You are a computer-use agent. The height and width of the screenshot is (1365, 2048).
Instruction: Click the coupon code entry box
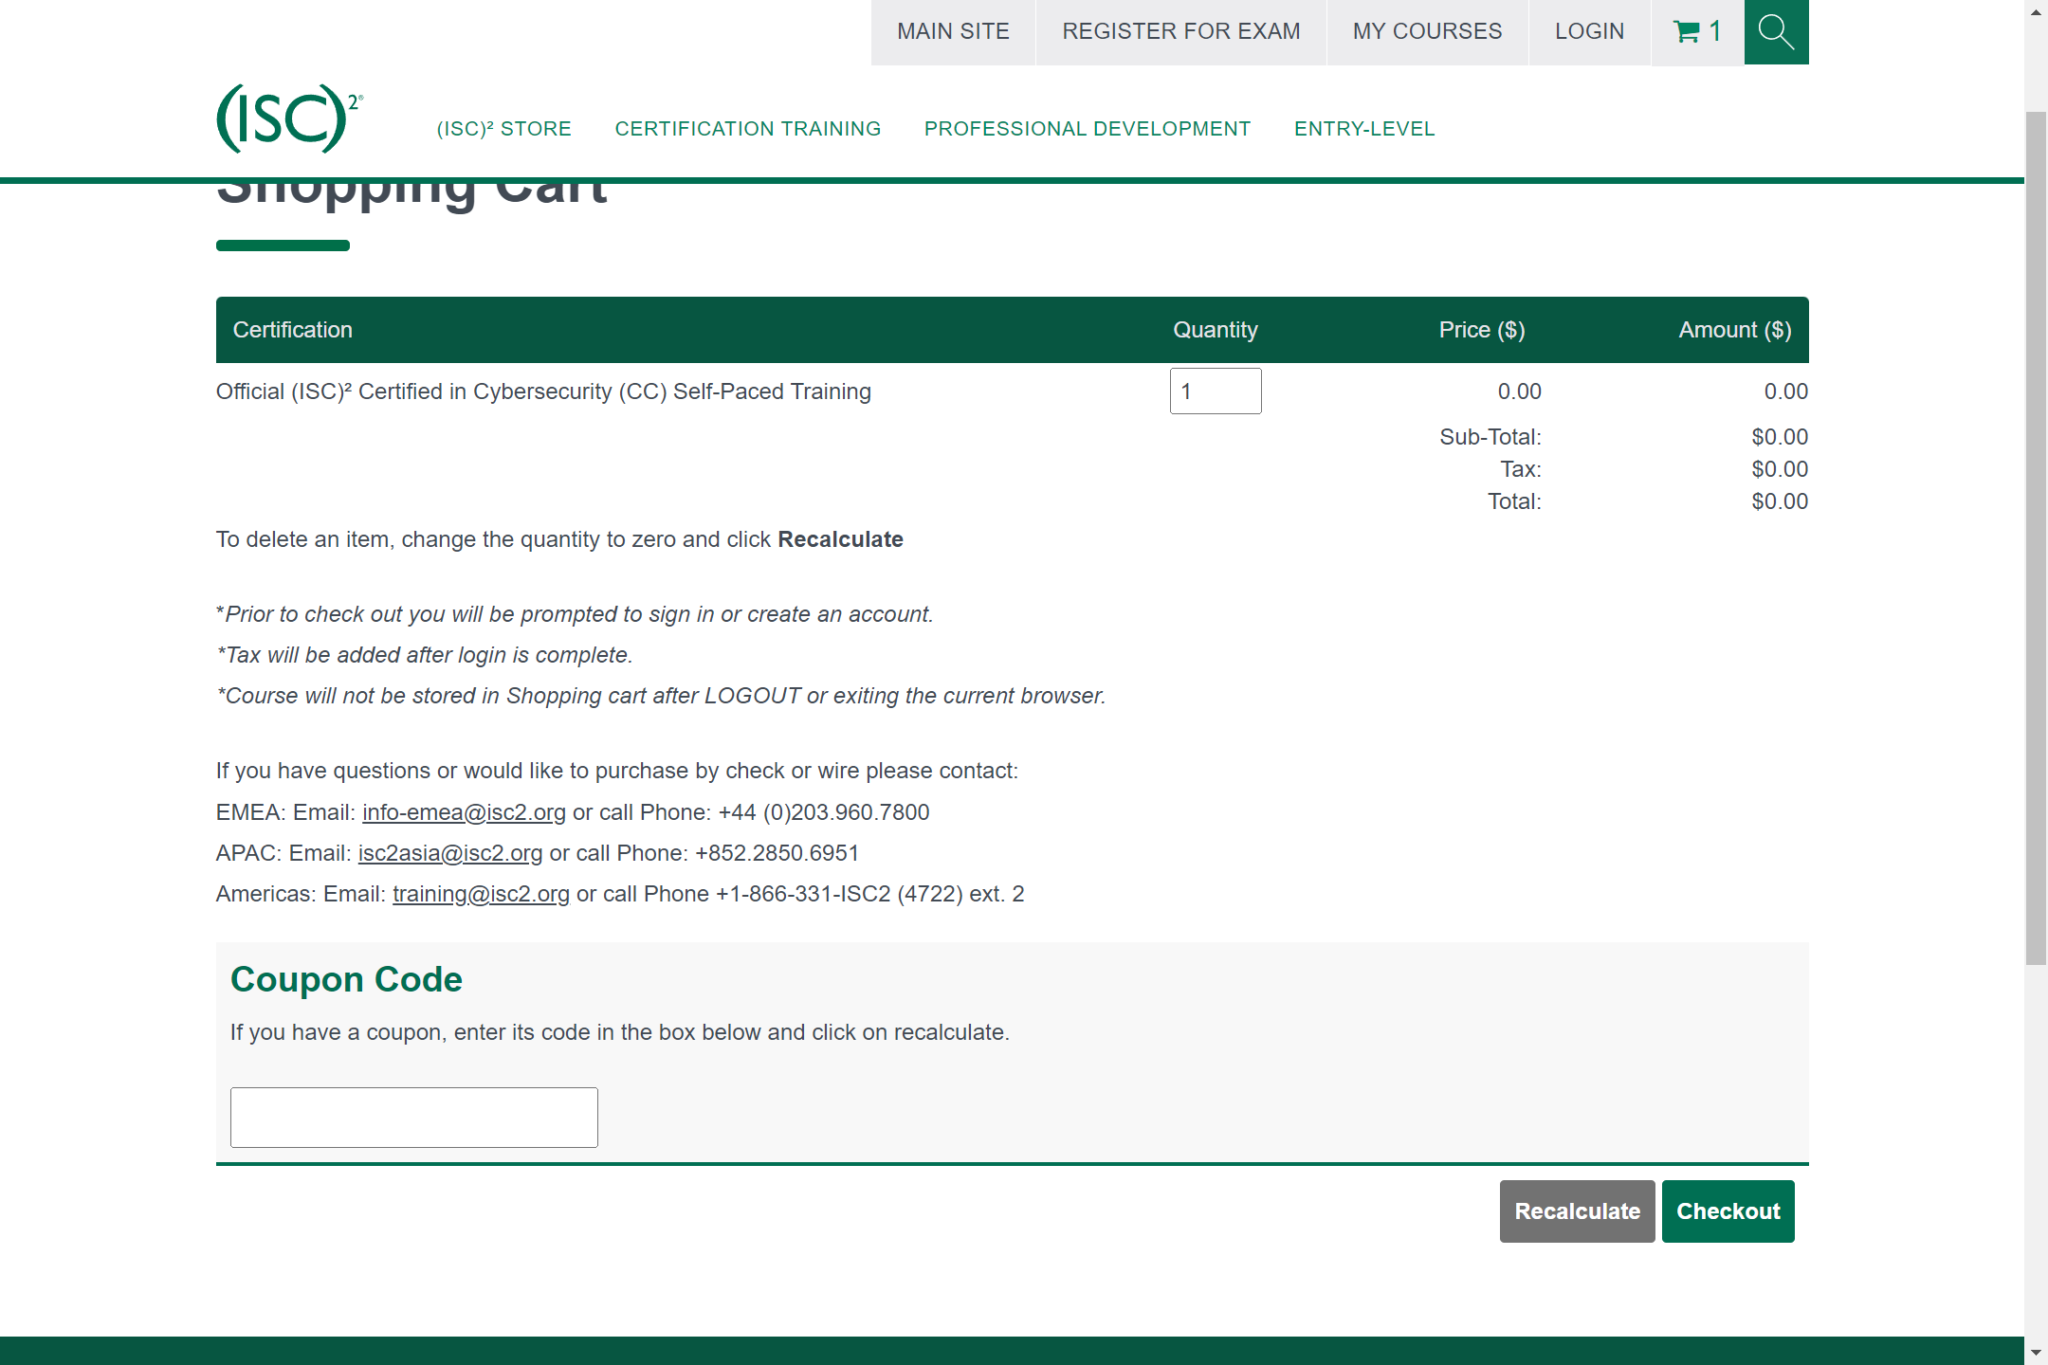tap(414, 1116)
